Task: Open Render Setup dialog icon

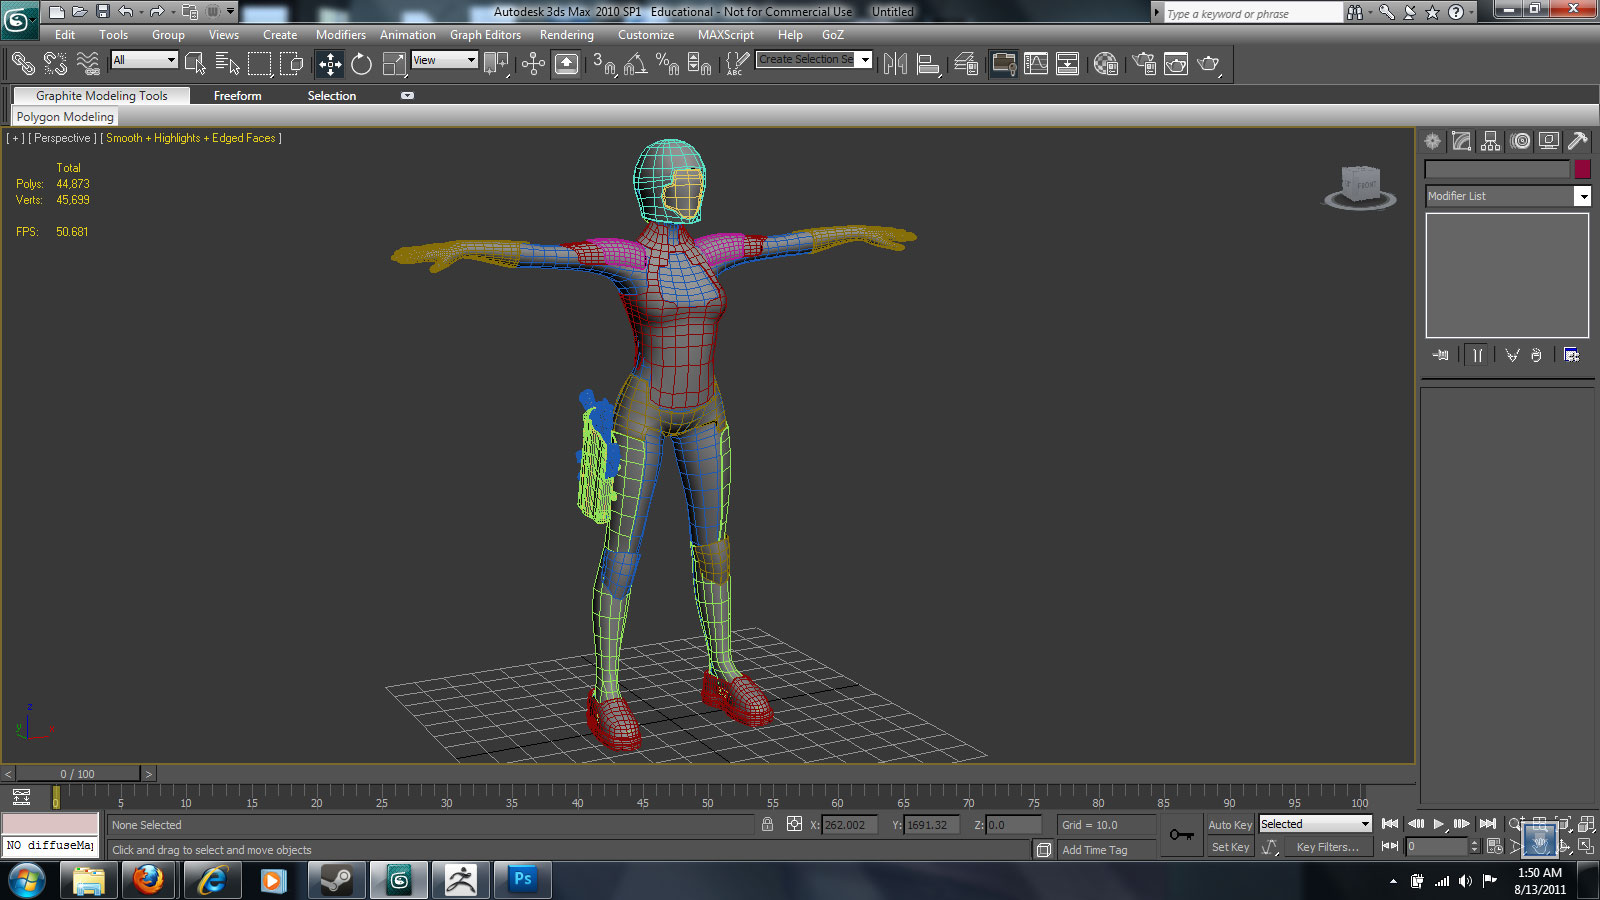Action: [1144, 64]
